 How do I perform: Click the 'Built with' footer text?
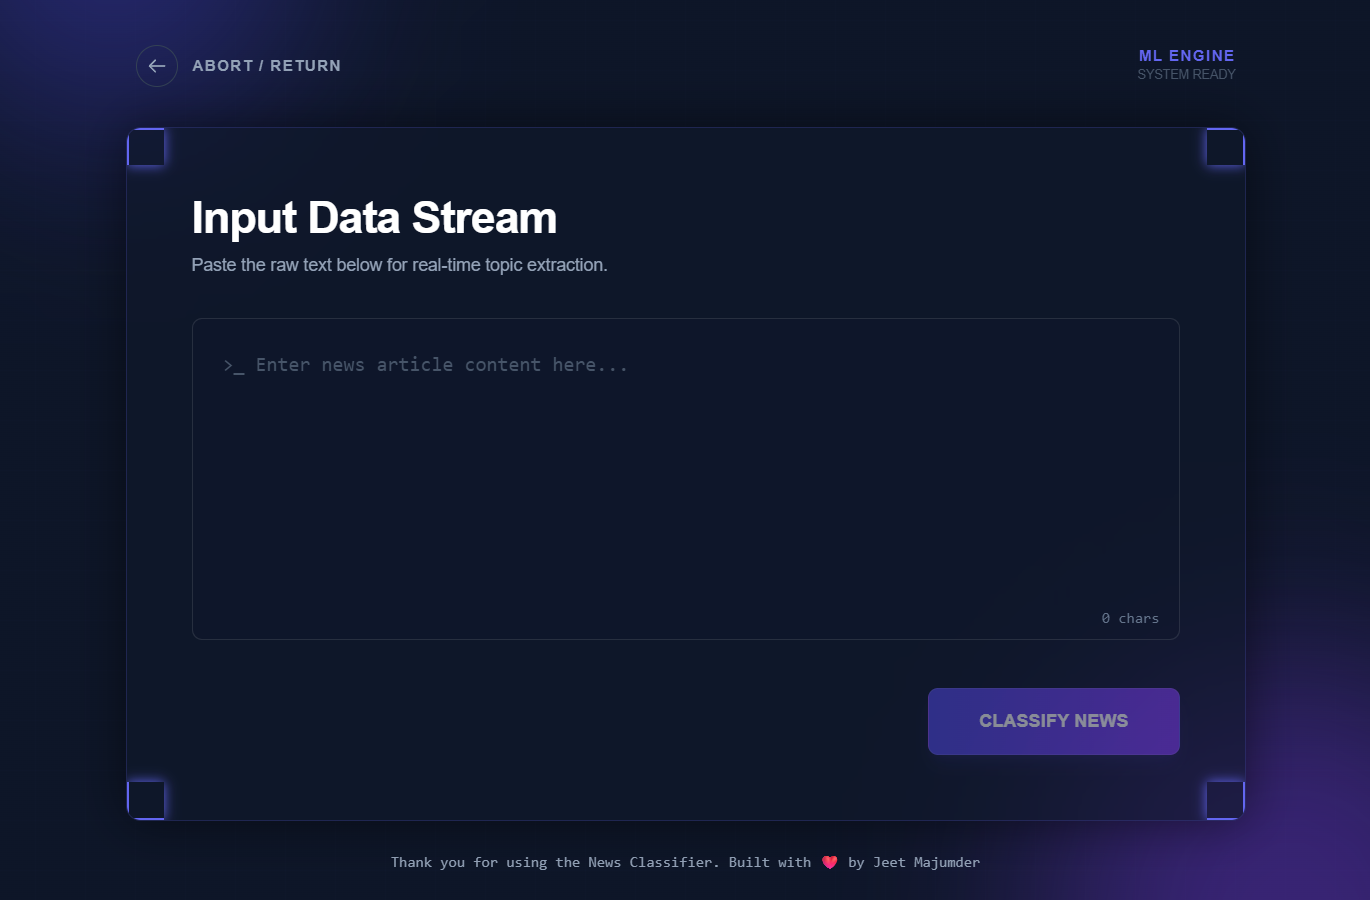point(769,862)
